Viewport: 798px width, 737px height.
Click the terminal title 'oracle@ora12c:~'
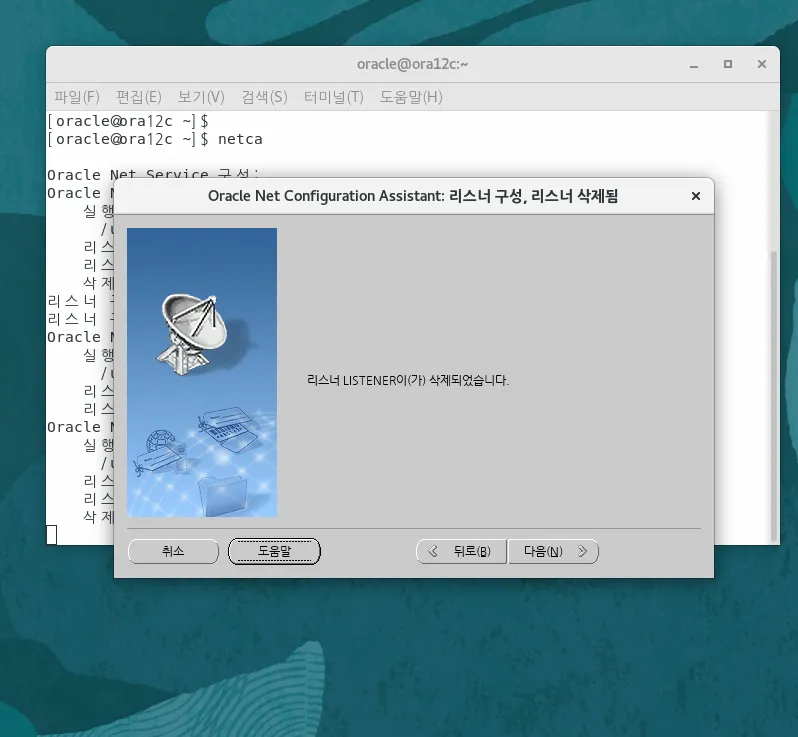tap(412, 64)
